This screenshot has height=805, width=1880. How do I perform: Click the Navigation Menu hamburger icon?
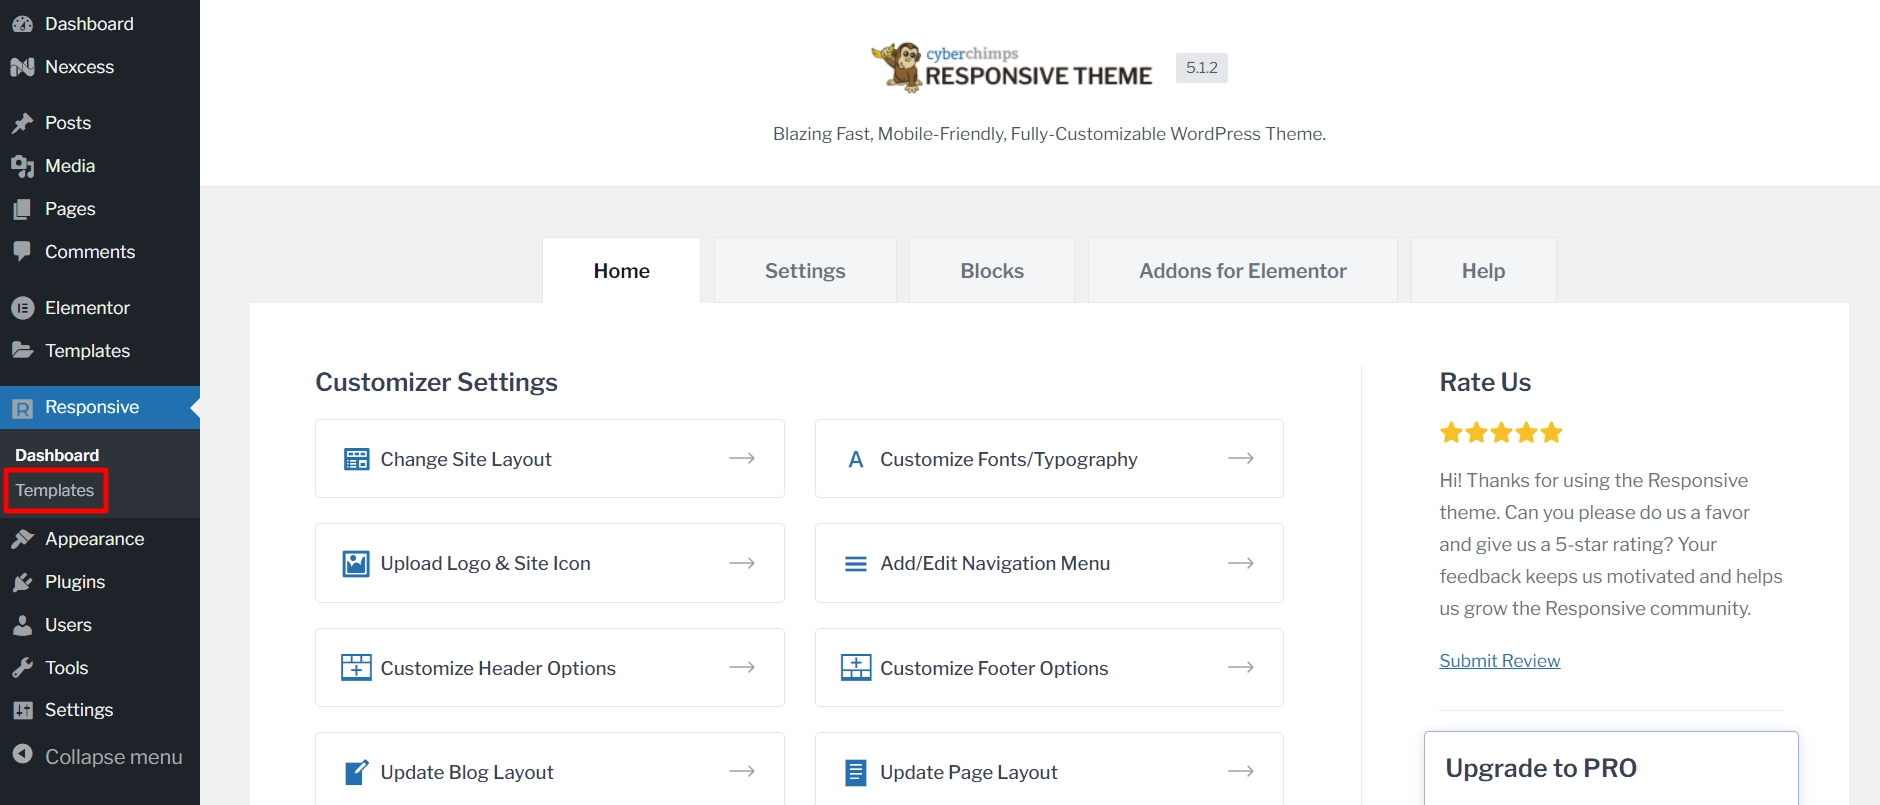[856, 564]
